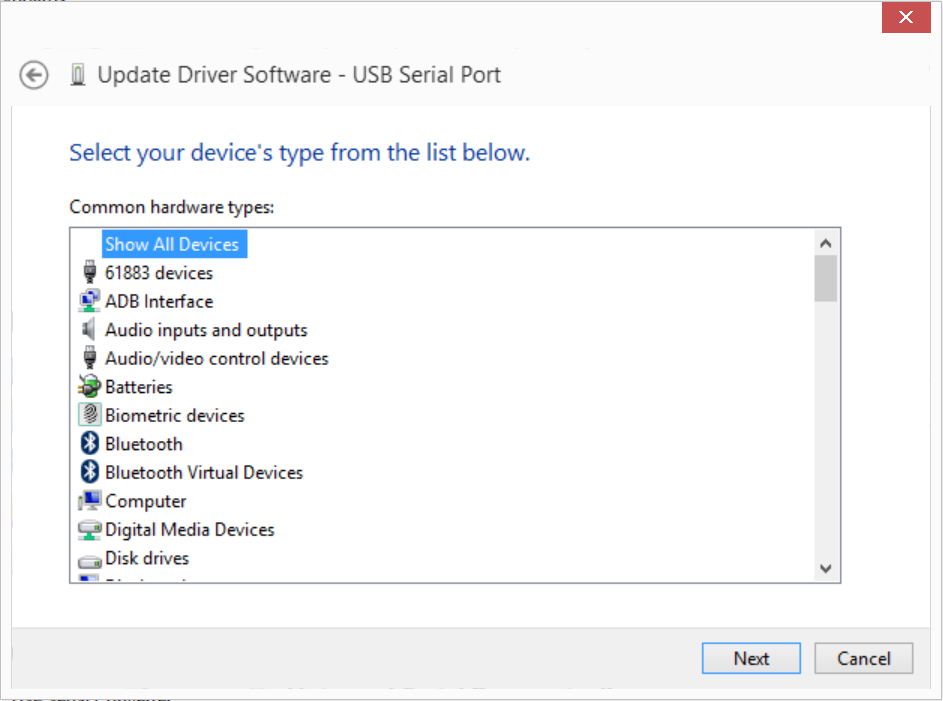Click the 61883 devices plug icon

coord(90,272)
